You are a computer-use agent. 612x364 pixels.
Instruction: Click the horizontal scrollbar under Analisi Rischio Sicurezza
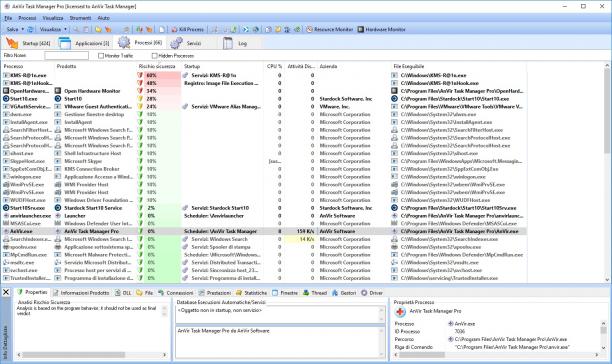tap(91, 355)
